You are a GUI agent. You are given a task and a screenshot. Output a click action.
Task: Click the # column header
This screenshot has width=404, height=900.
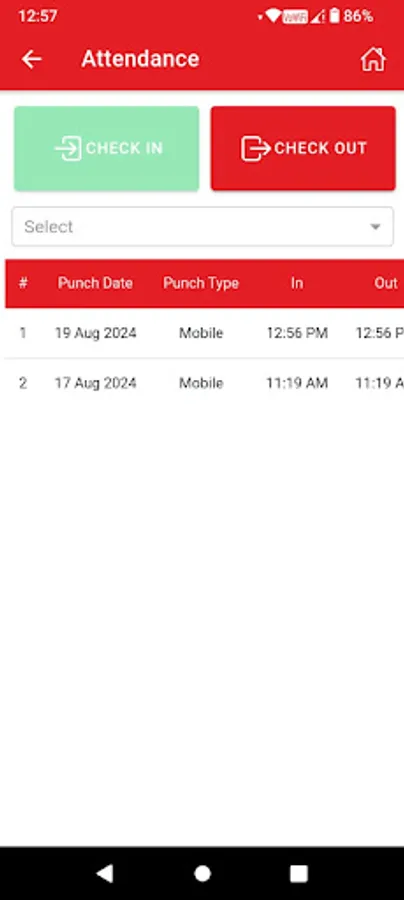23,283
